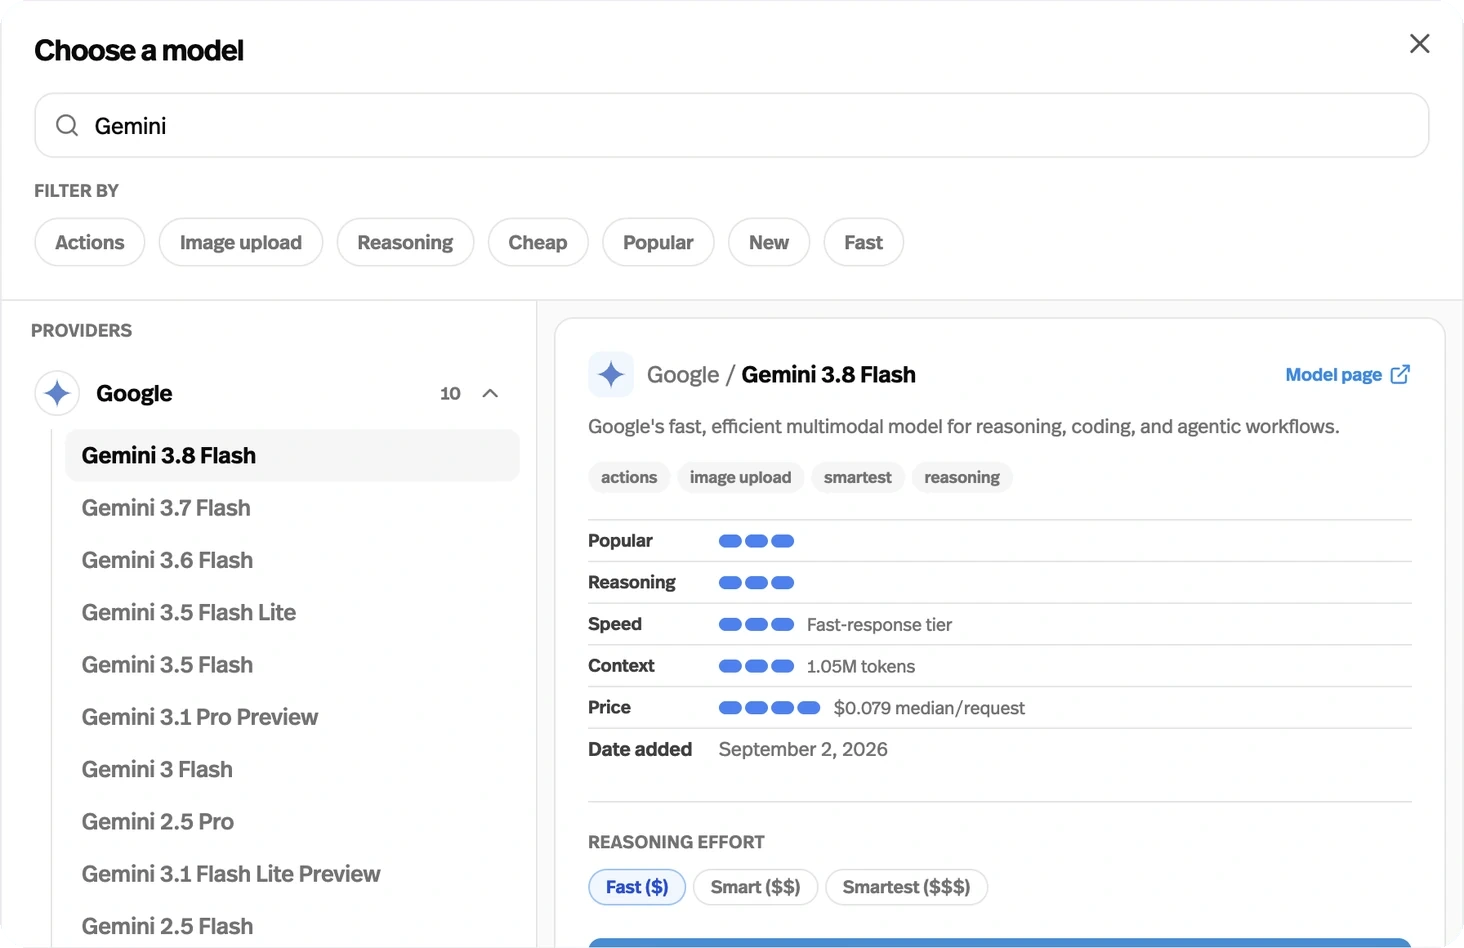Screen dimensions: 1464x948
Task: Click the Speed rating dots
Action: point(756,625)
